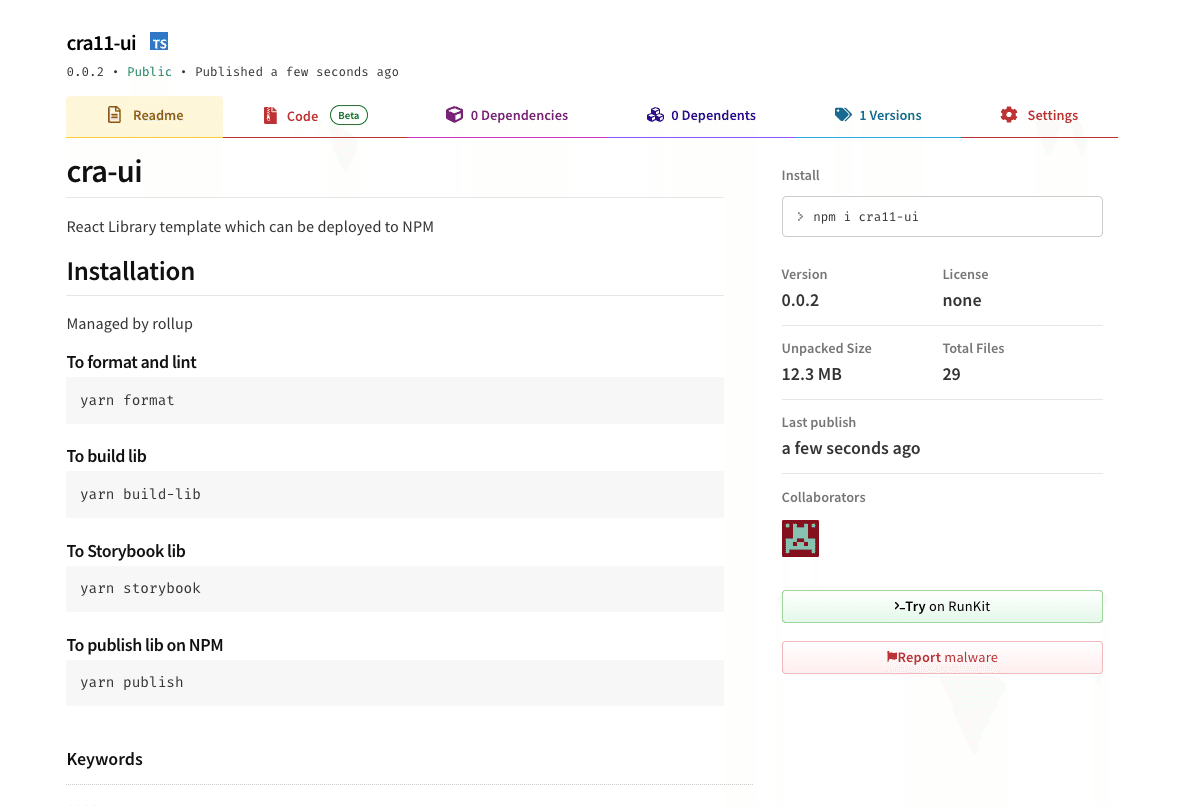
Task: Click the React Library template description
Action: (250, 227)
